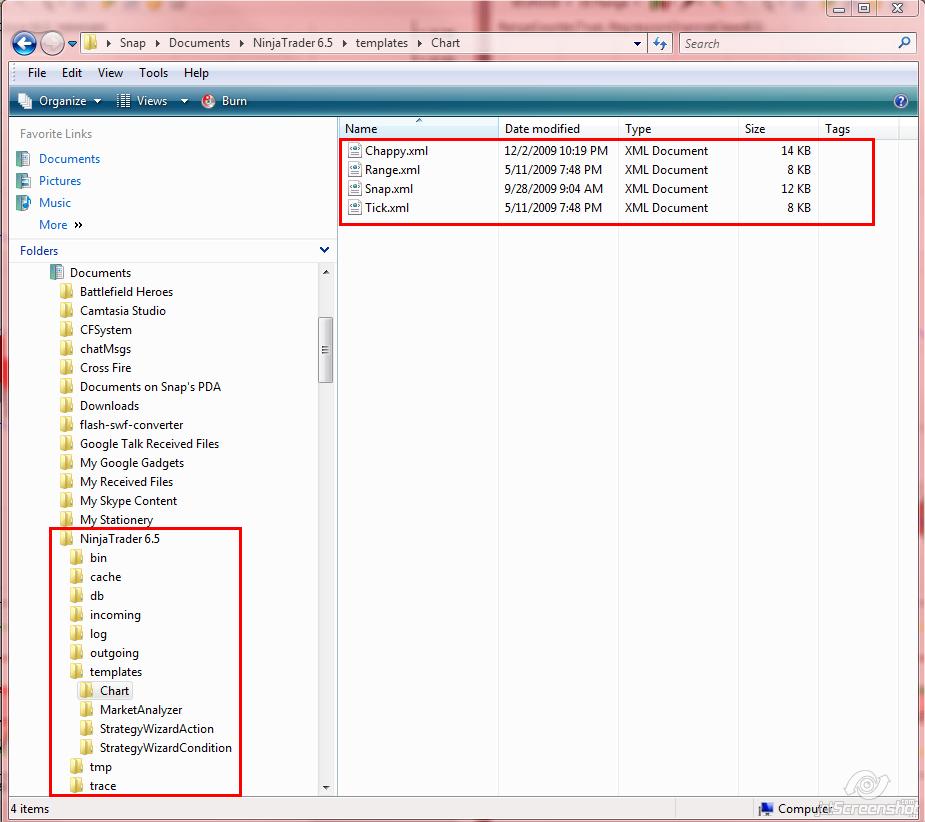
Task: Select StrategyWizardAction folder icon
Action: coord(87,729)
